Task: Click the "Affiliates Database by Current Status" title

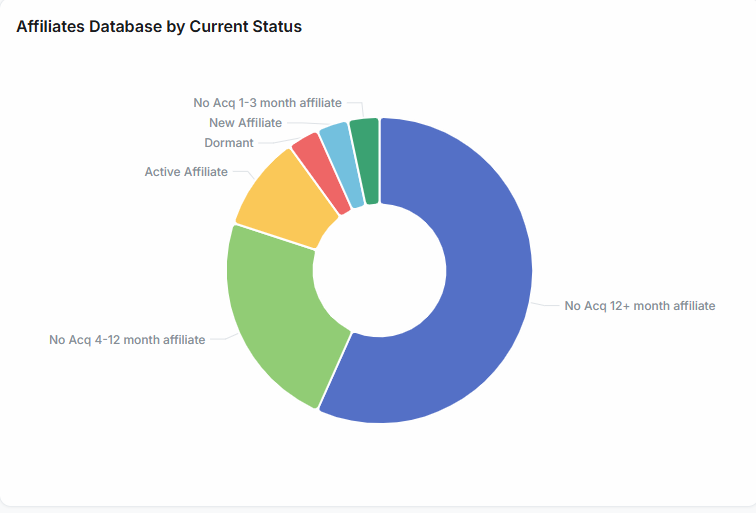Action: (159, 27)
